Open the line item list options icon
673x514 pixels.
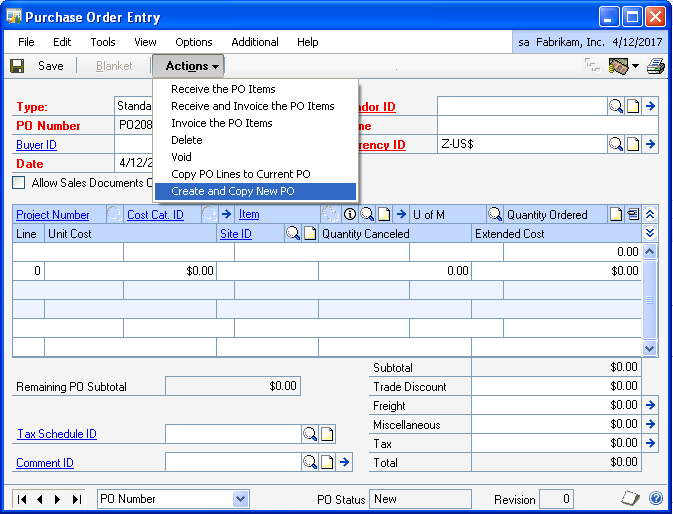click(633, 214)
